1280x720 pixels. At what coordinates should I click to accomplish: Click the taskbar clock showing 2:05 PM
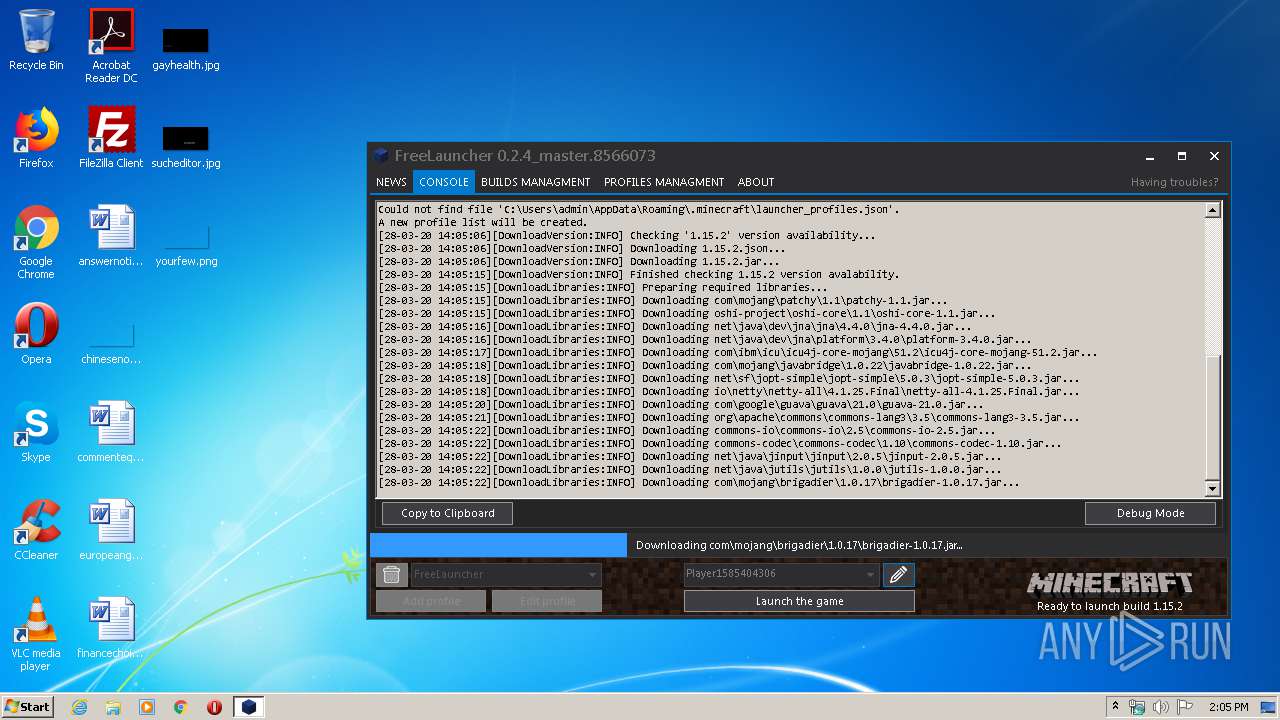coord(1228,707)
